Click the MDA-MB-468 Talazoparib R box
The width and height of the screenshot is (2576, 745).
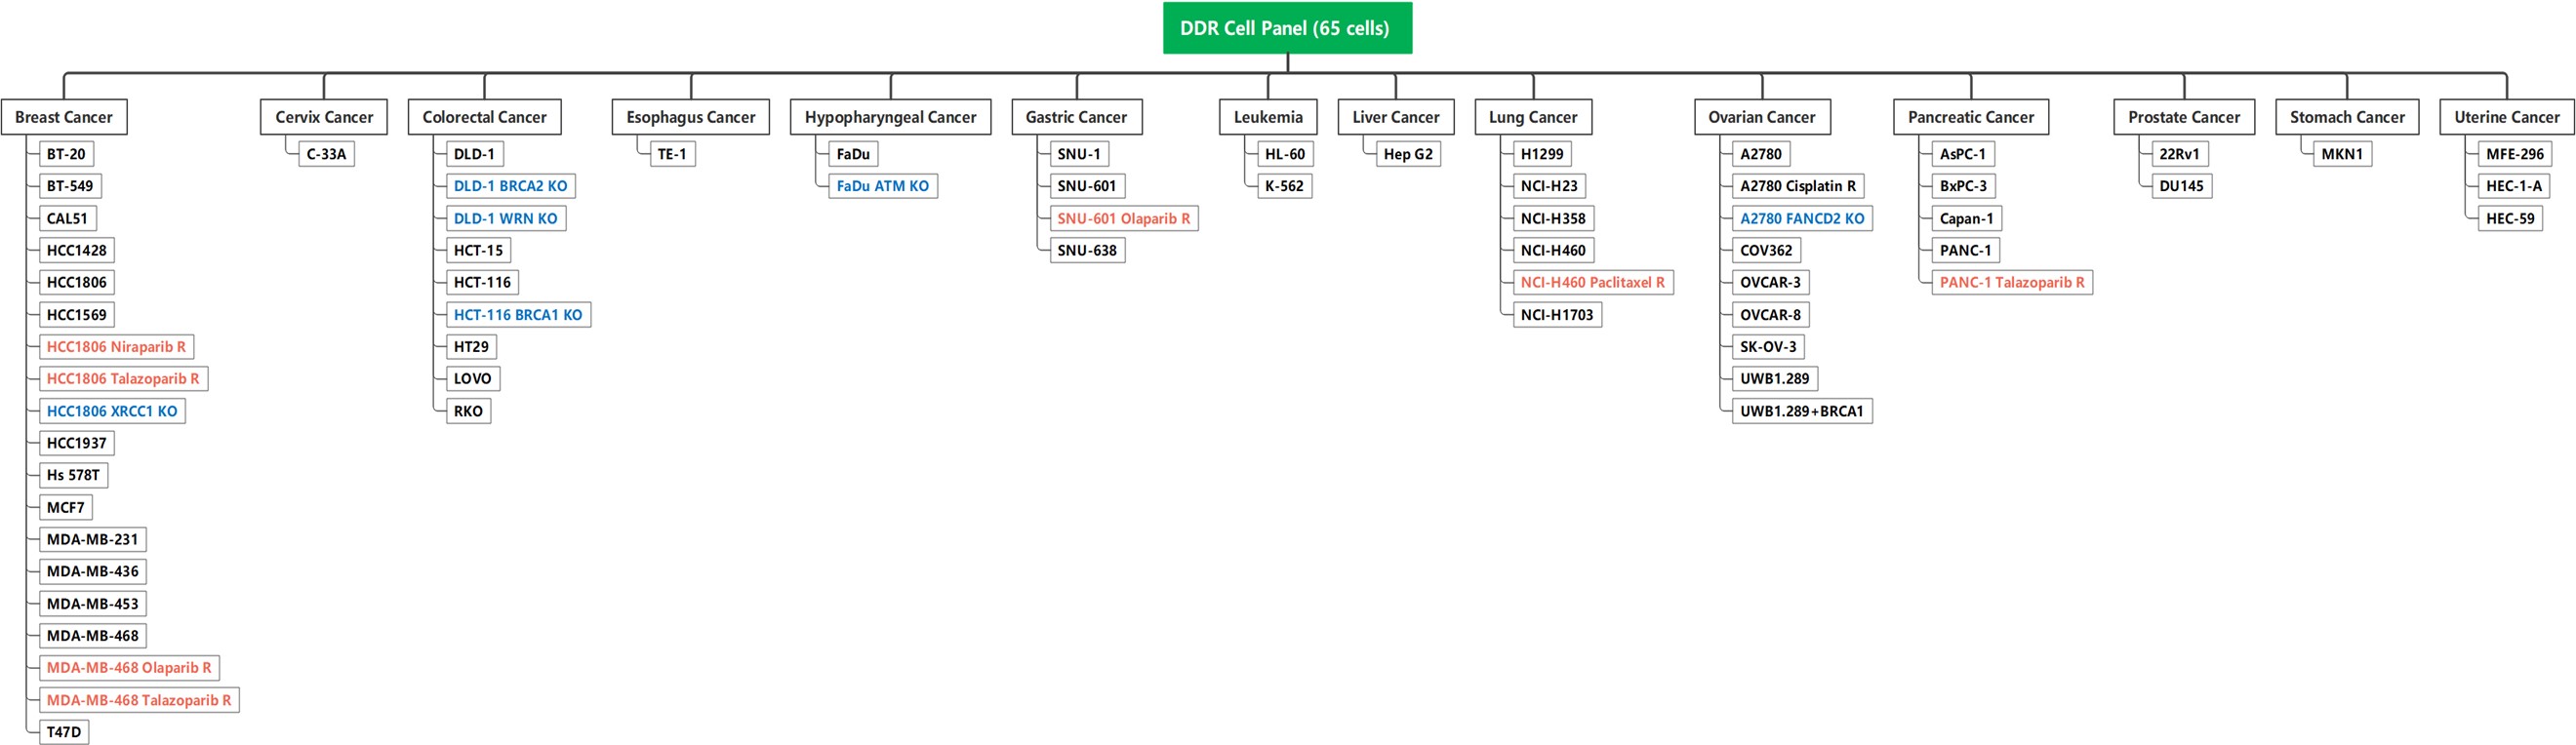[x=139, y=700]
